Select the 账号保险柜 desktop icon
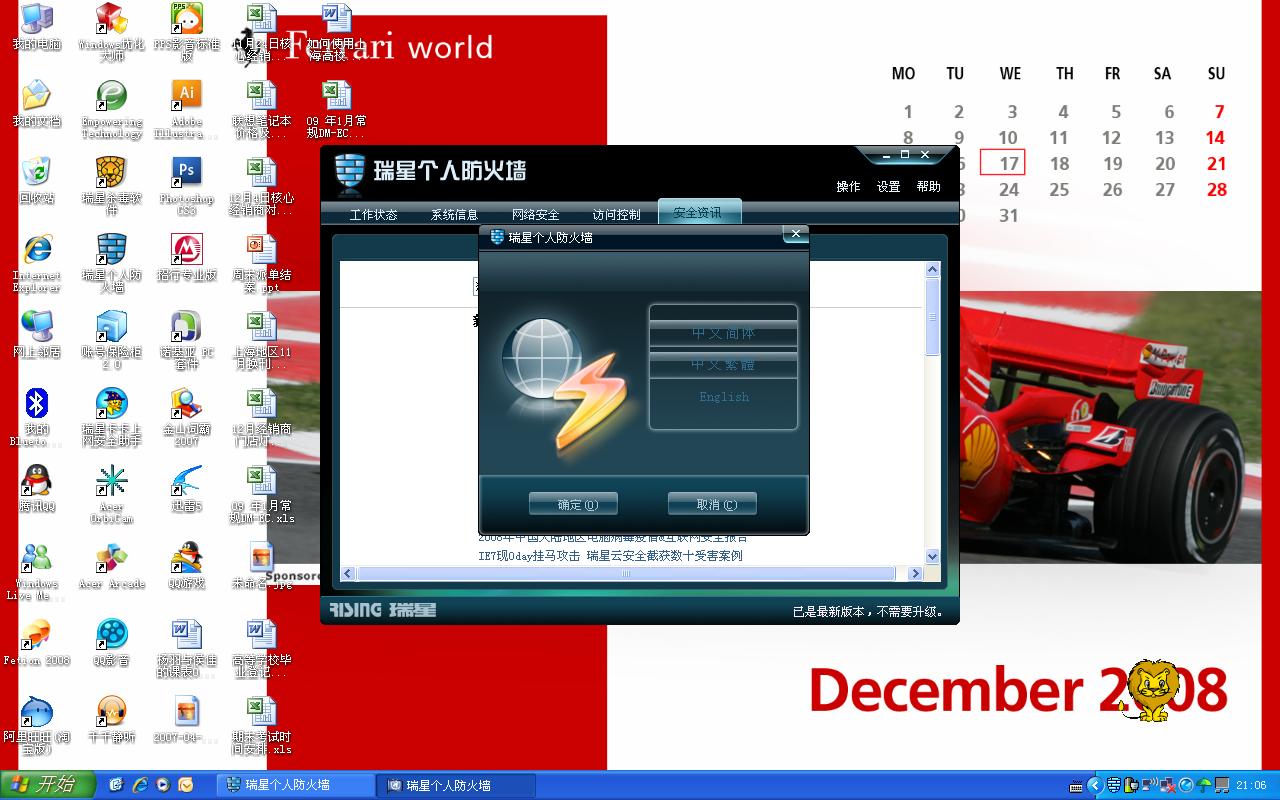 [112, 340]
